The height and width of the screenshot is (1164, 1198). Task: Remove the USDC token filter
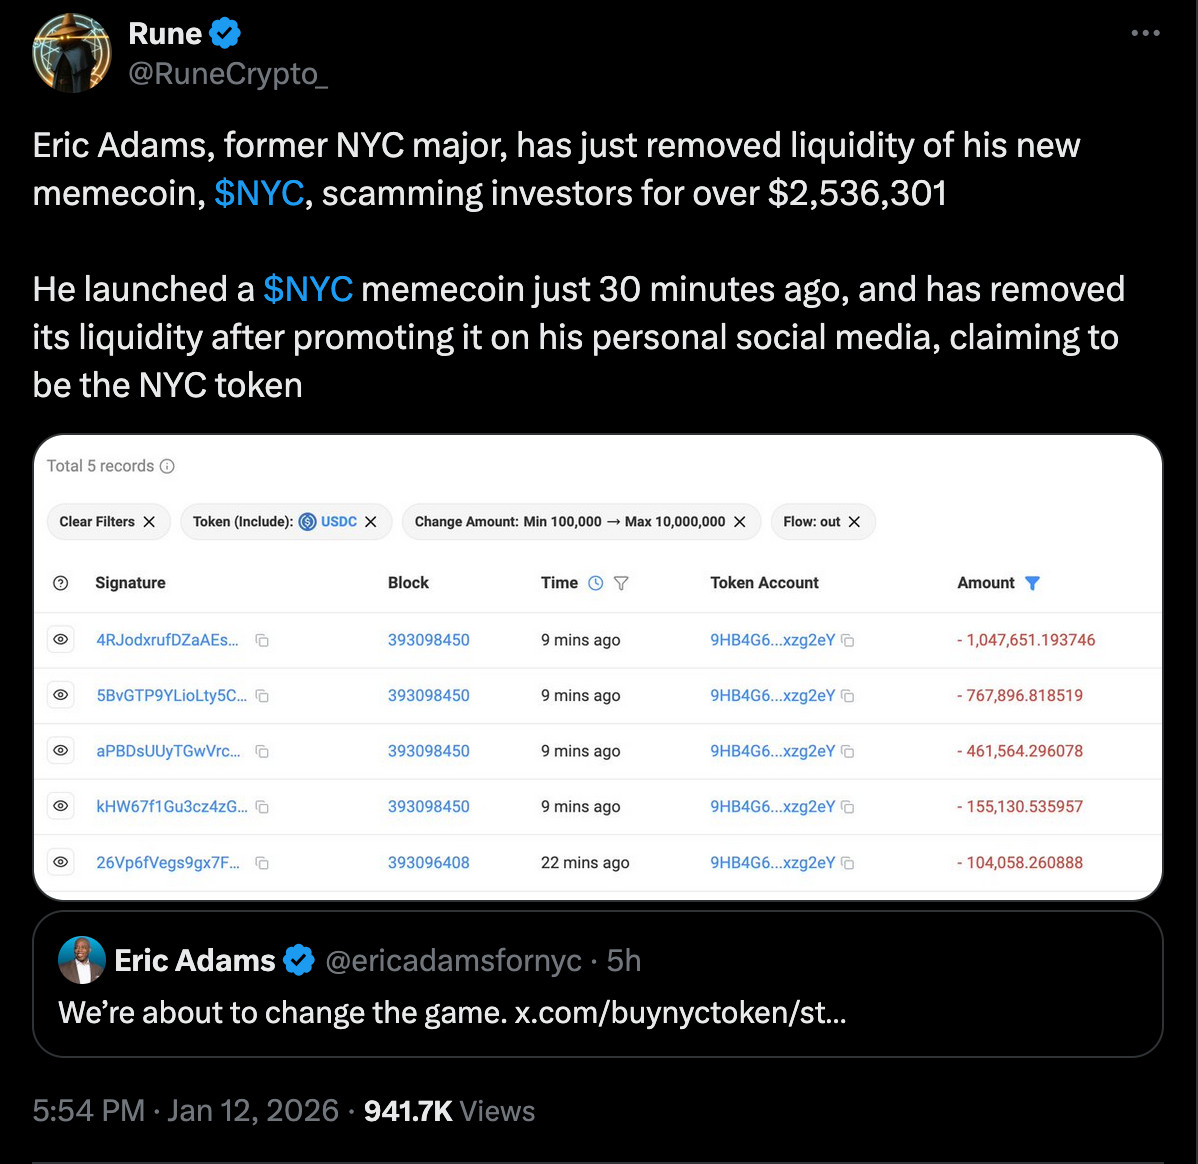(371, 522)
